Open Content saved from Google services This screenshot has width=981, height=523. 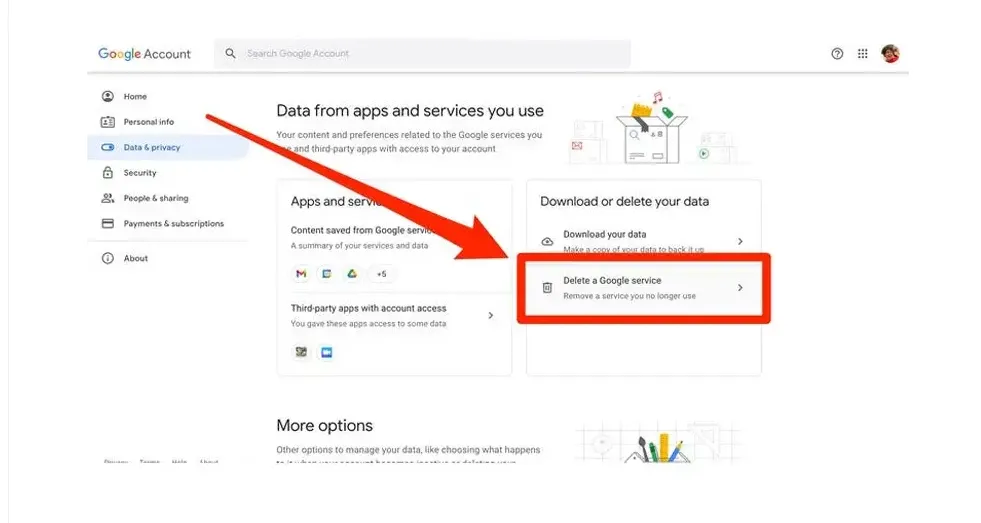coord(394,238)
